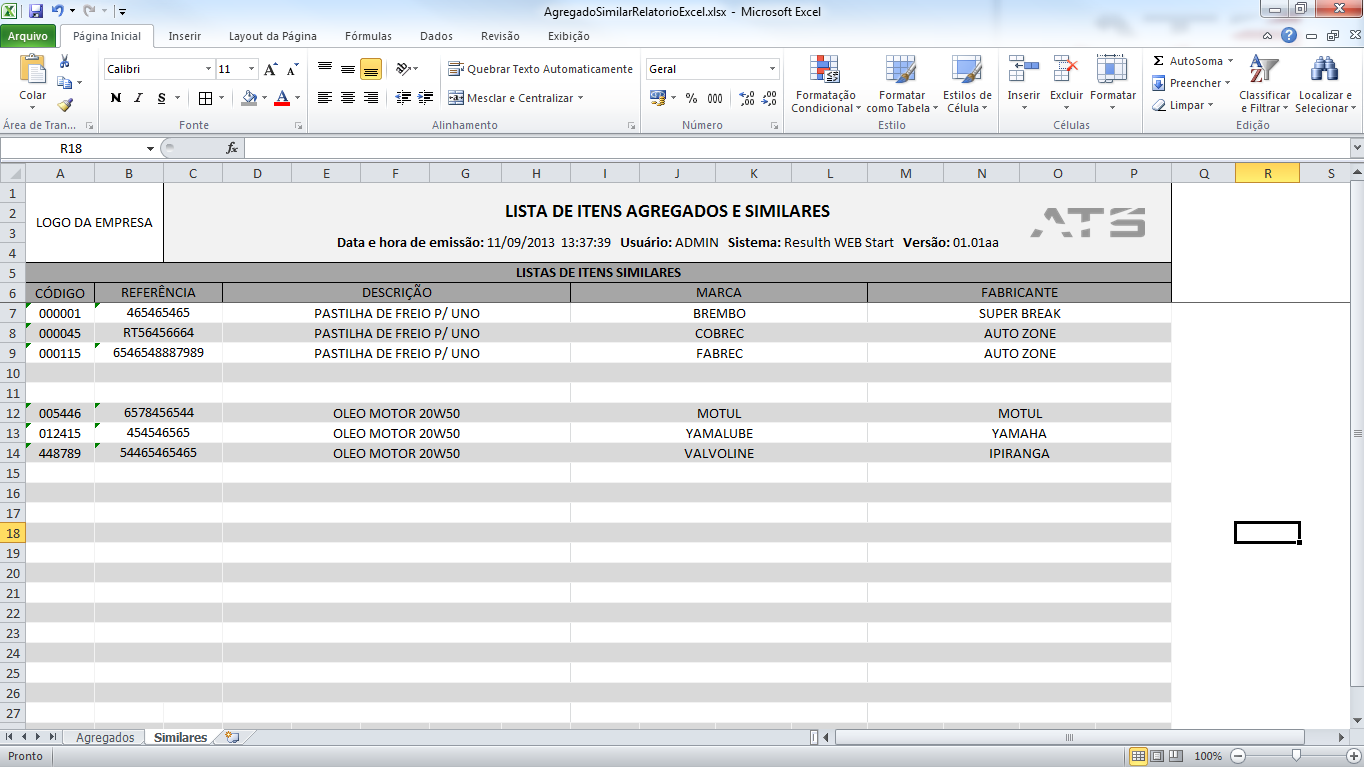Expand the Name Box dropdown arrow

[151, 148]
